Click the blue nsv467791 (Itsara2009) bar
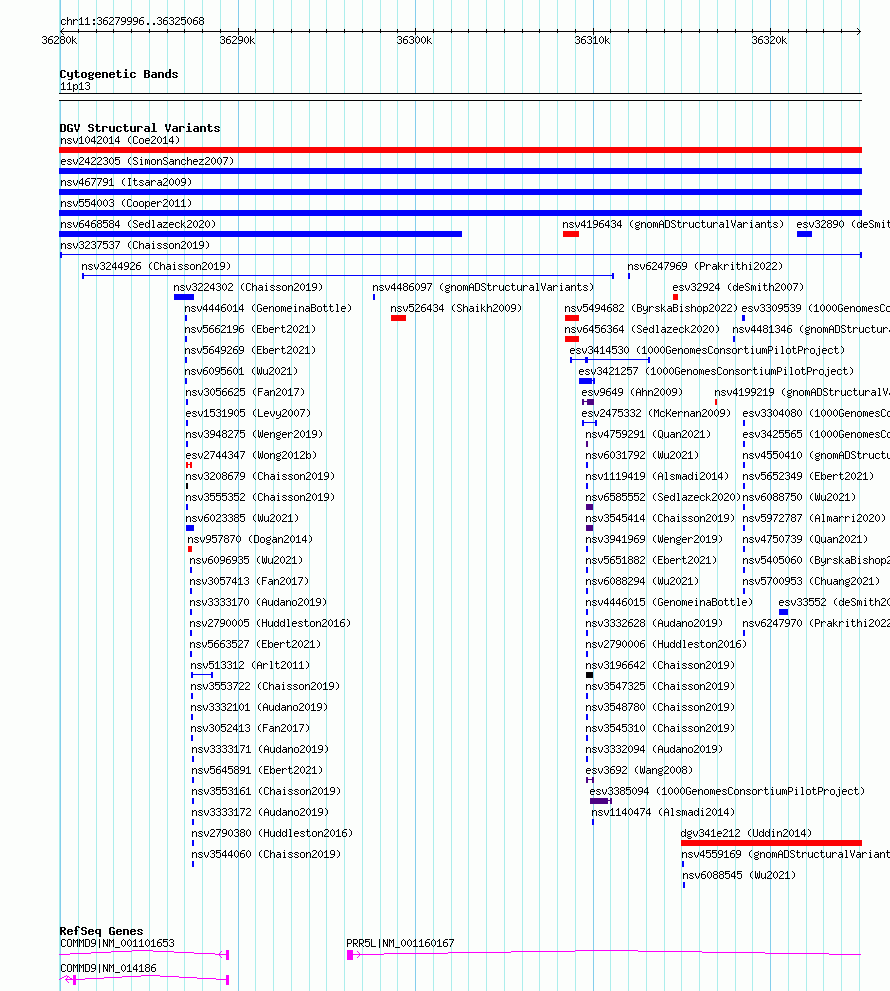 460,192
